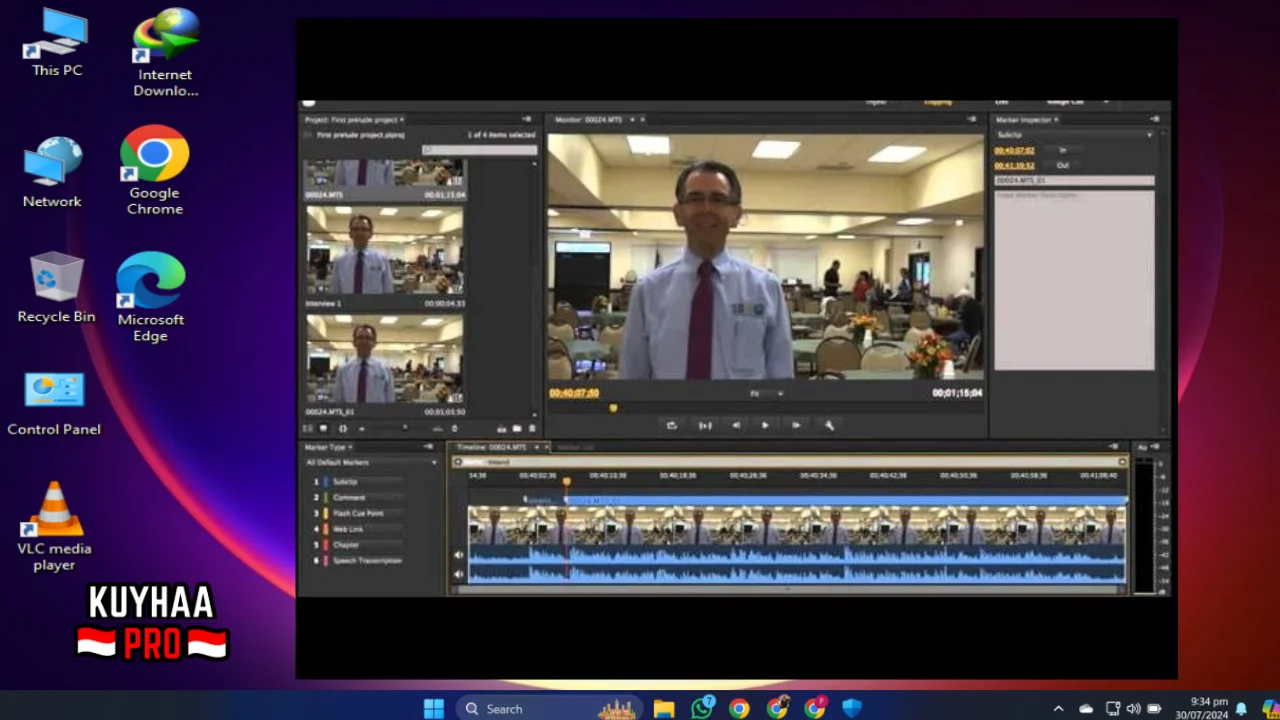Click the Monitor duration 00;01;15;04
The width and height of the screenshot is (1280, 720).
[957, 393]
